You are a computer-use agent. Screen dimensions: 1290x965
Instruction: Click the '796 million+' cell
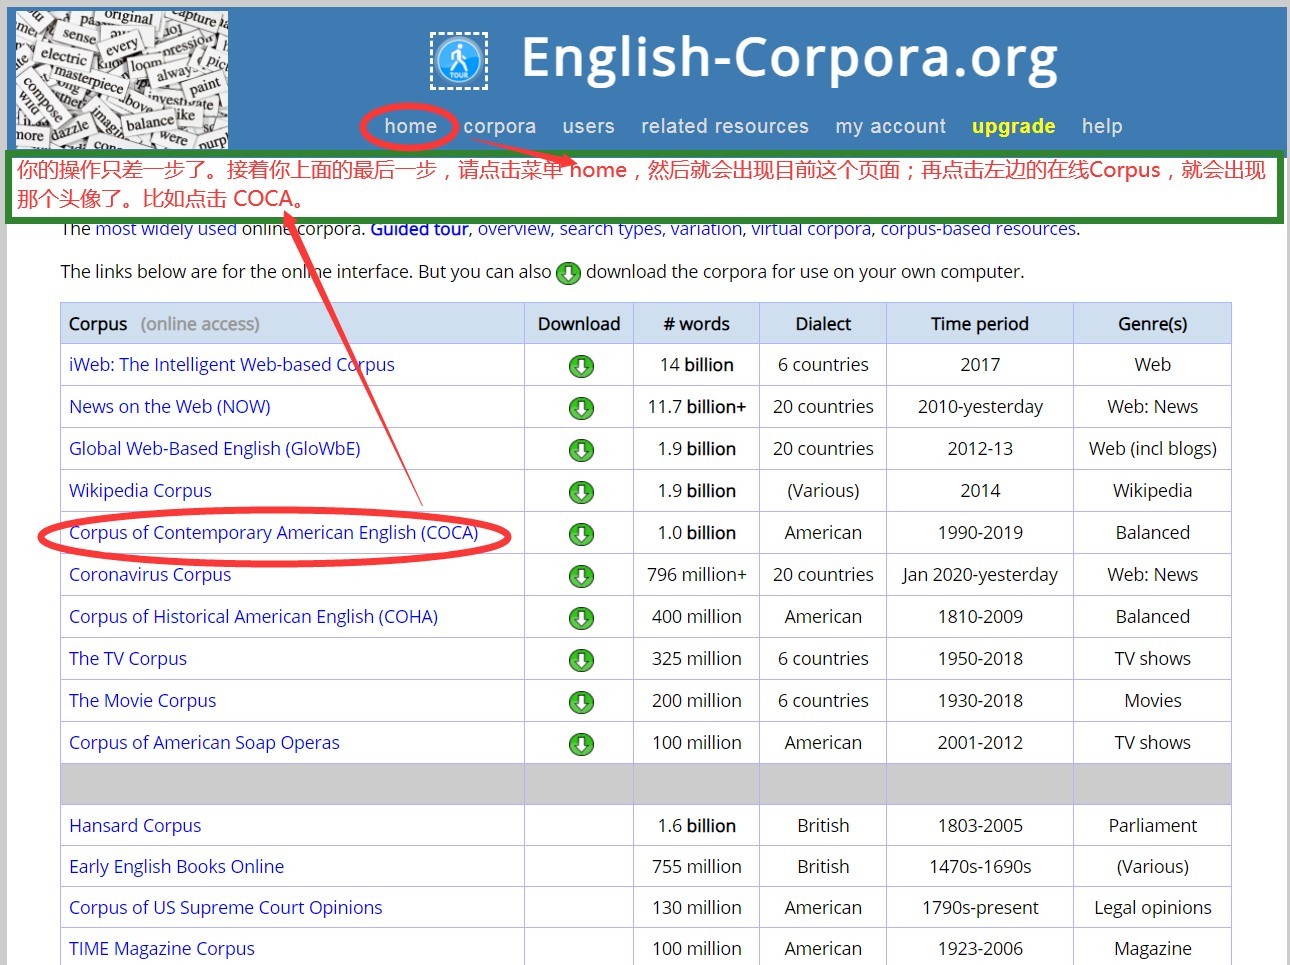(697, 575)
